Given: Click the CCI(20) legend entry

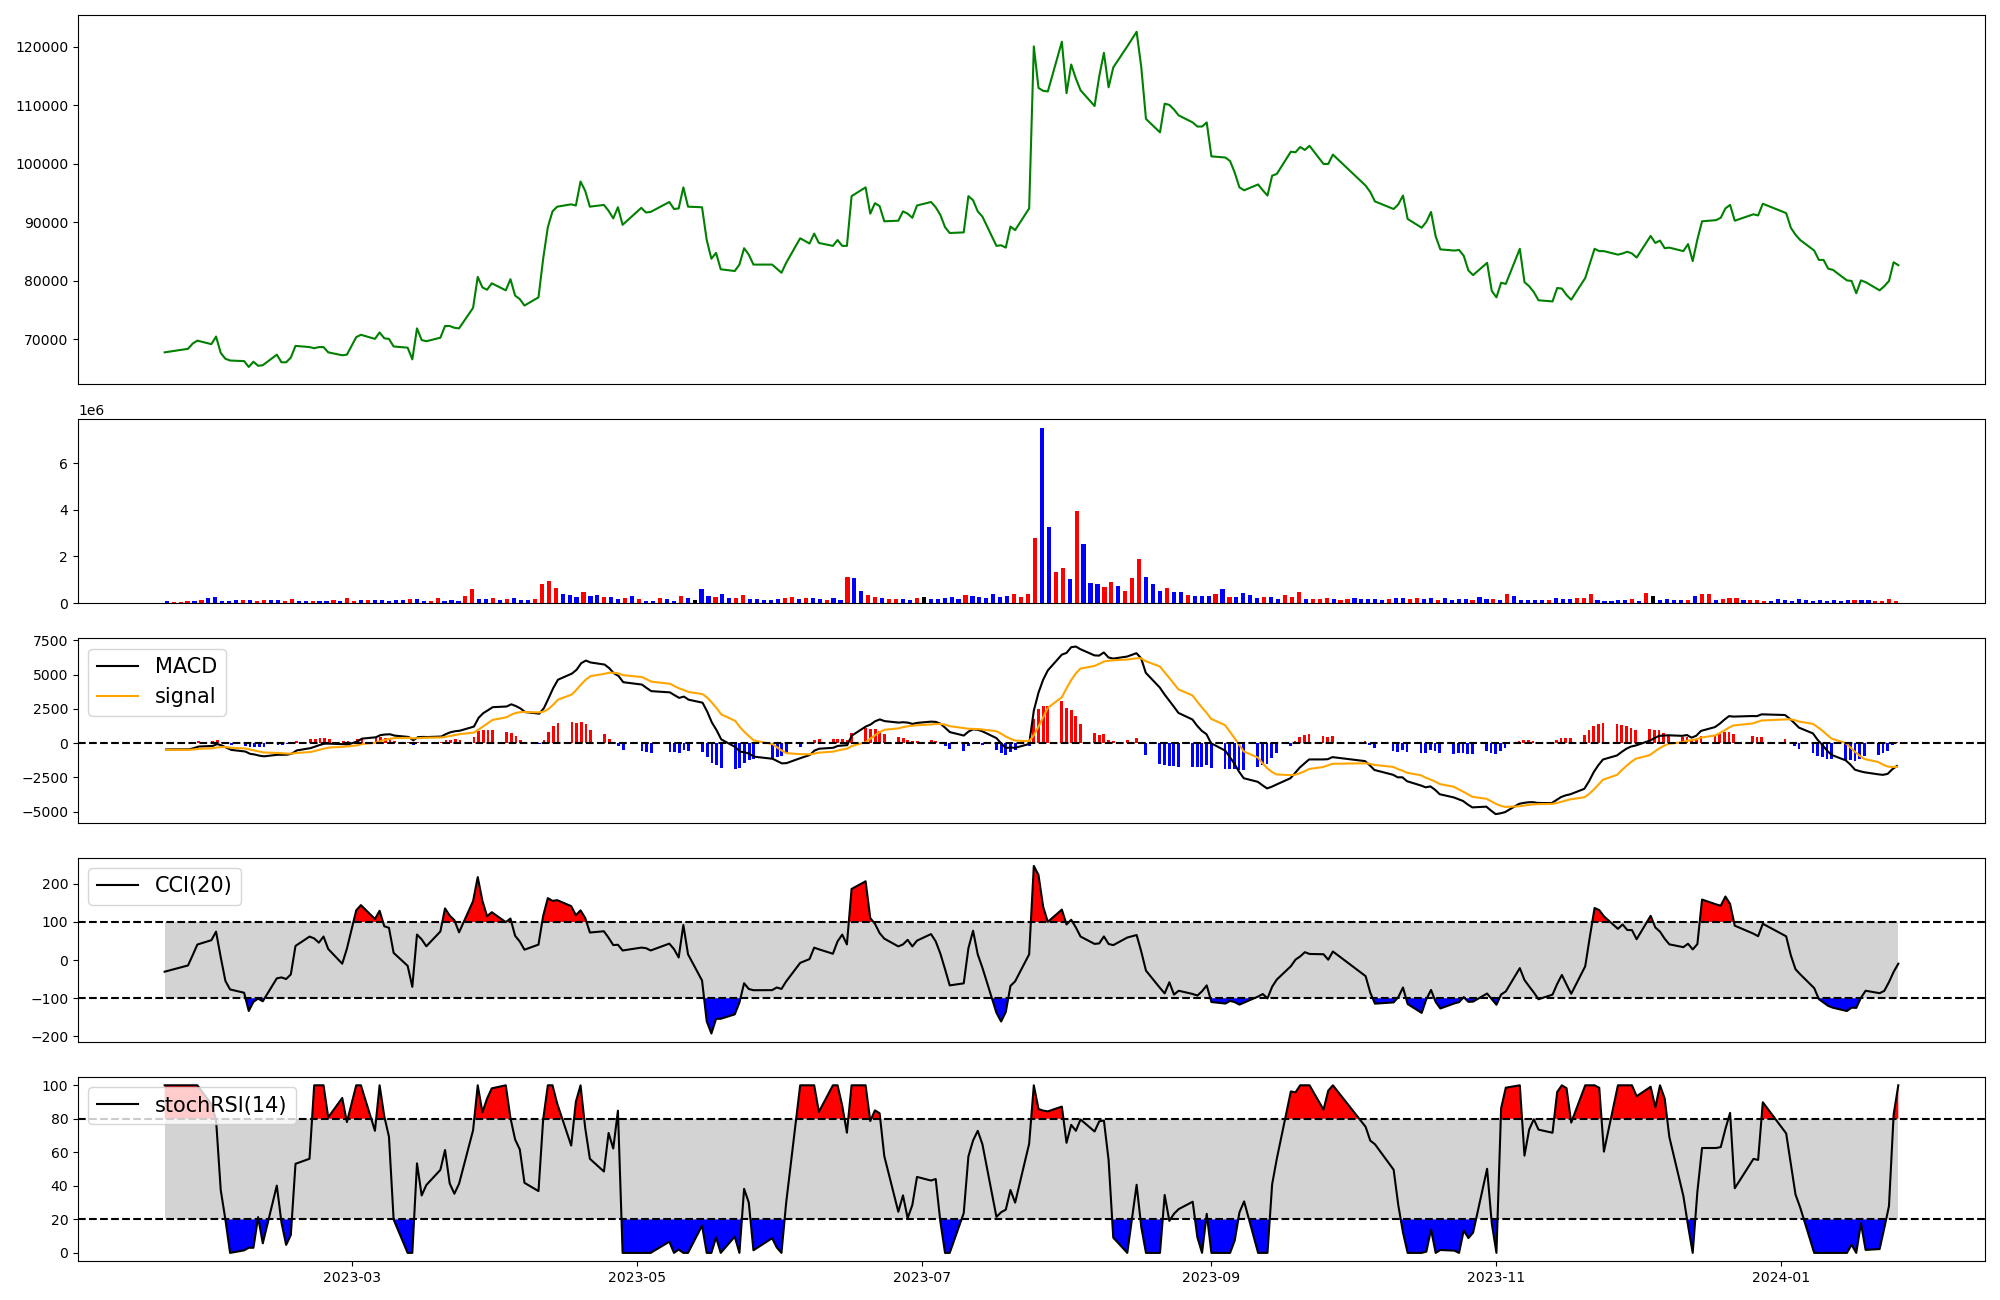Looking at the screenshot, I should pos(192,885).
